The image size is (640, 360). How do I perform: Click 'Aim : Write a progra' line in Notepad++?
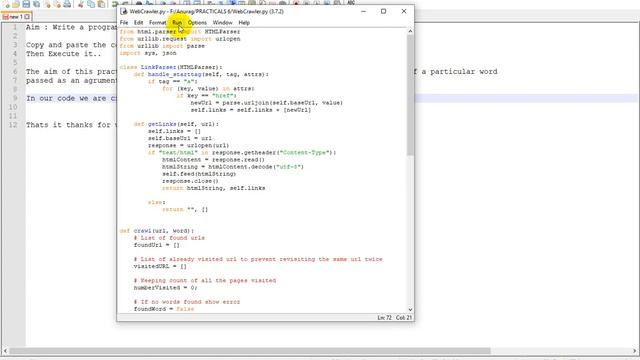pos(71,27)
